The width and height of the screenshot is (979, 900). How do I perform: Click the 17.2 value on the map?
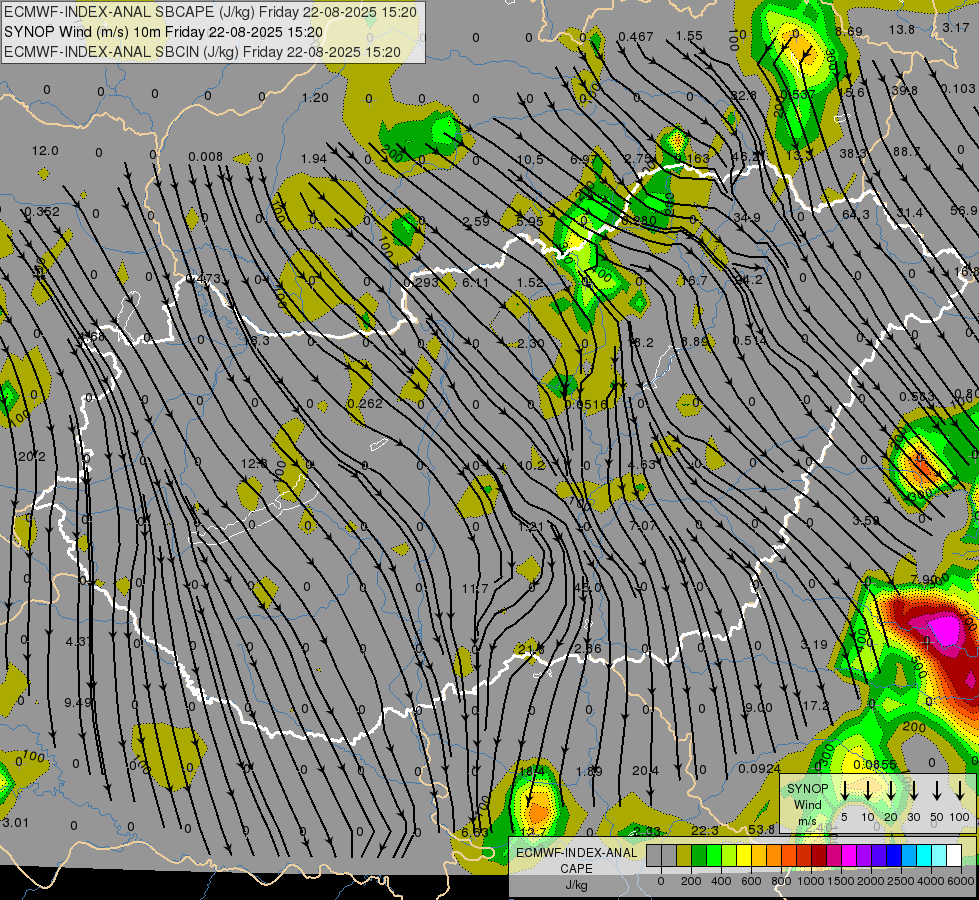[815, 705]
